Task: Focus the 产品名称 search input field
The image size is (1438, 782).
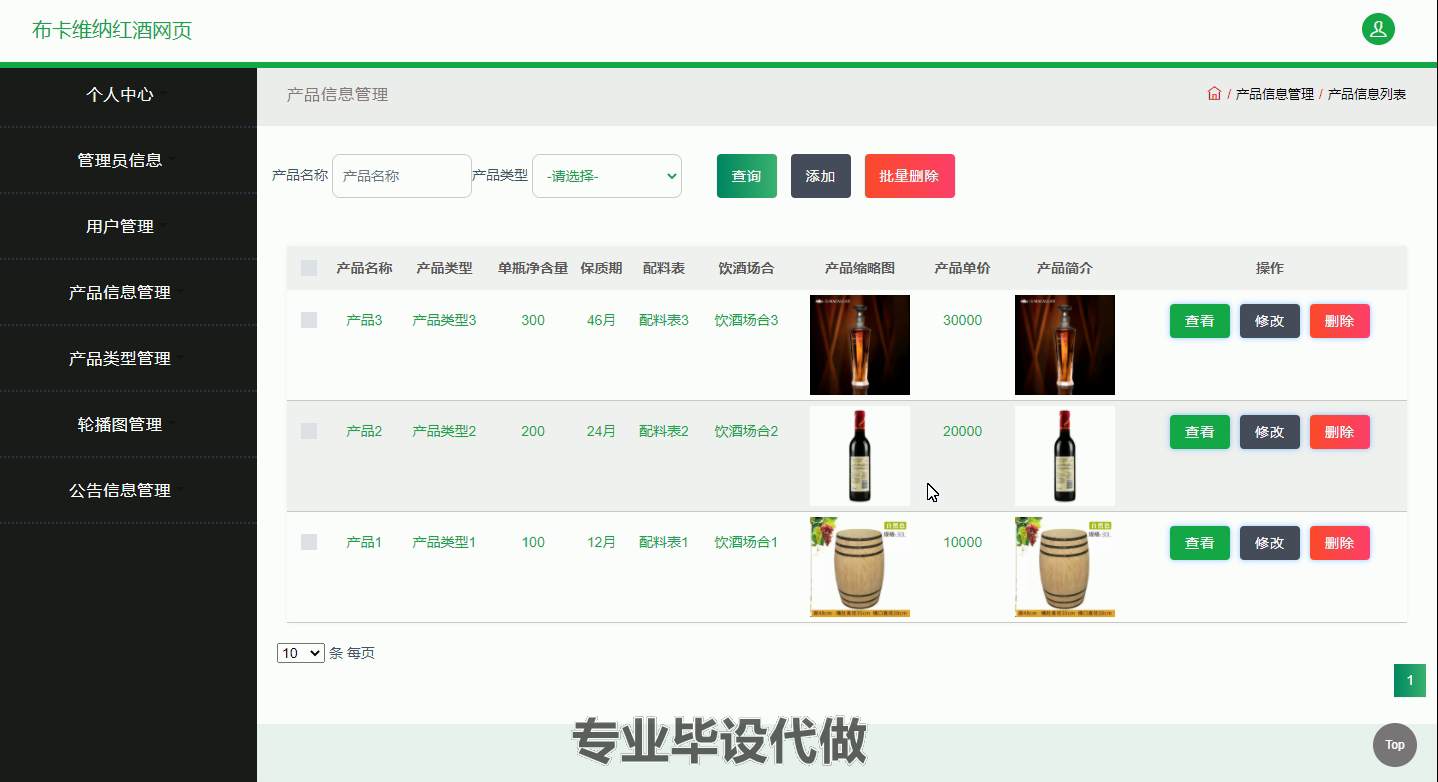Action: (x=402, y=176)
